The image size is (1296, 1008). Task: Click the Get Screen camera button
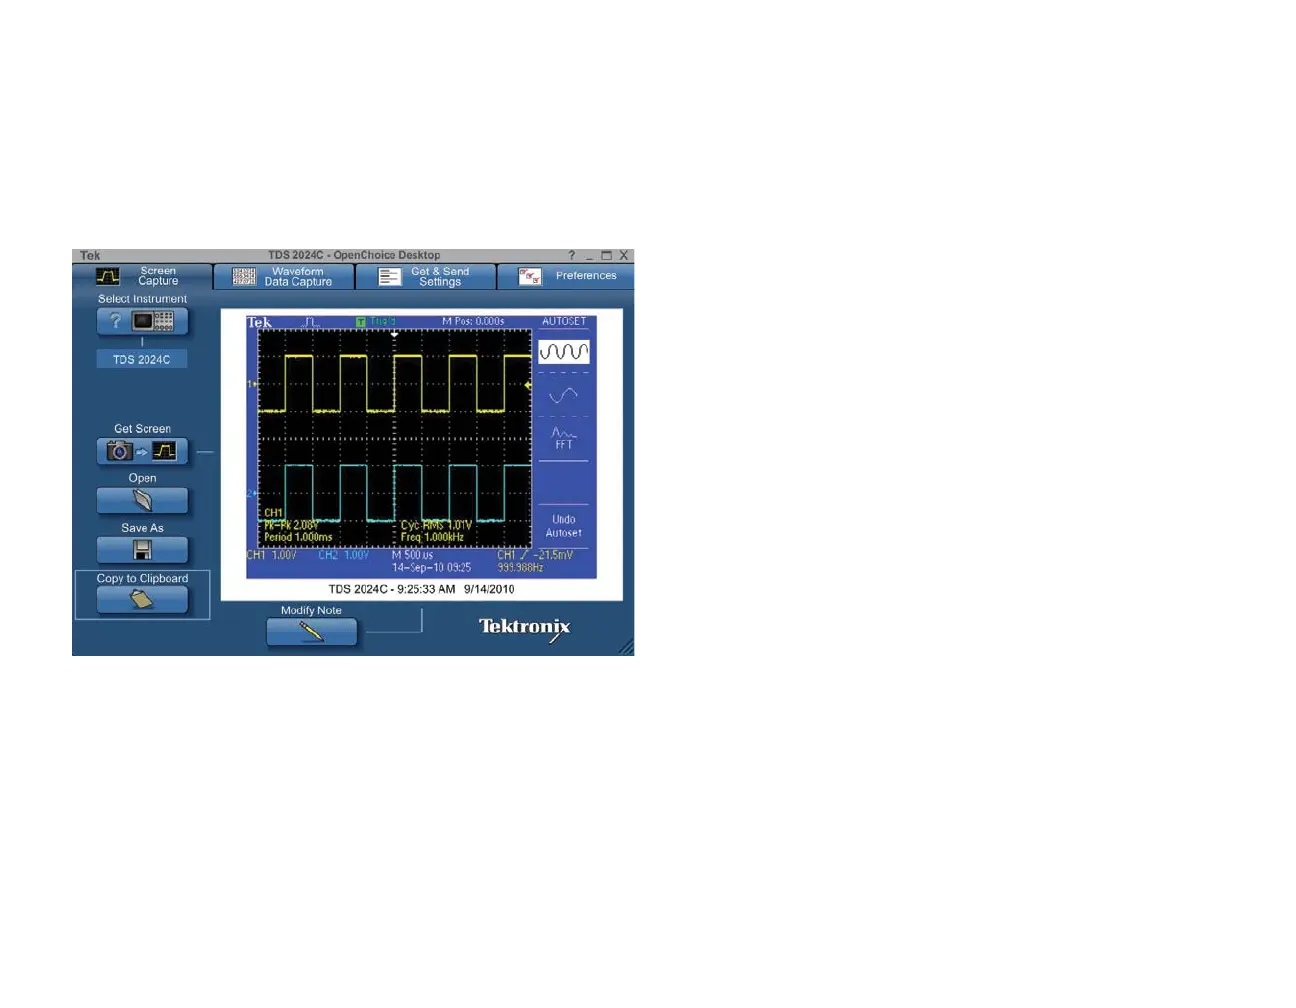[142, 451]
